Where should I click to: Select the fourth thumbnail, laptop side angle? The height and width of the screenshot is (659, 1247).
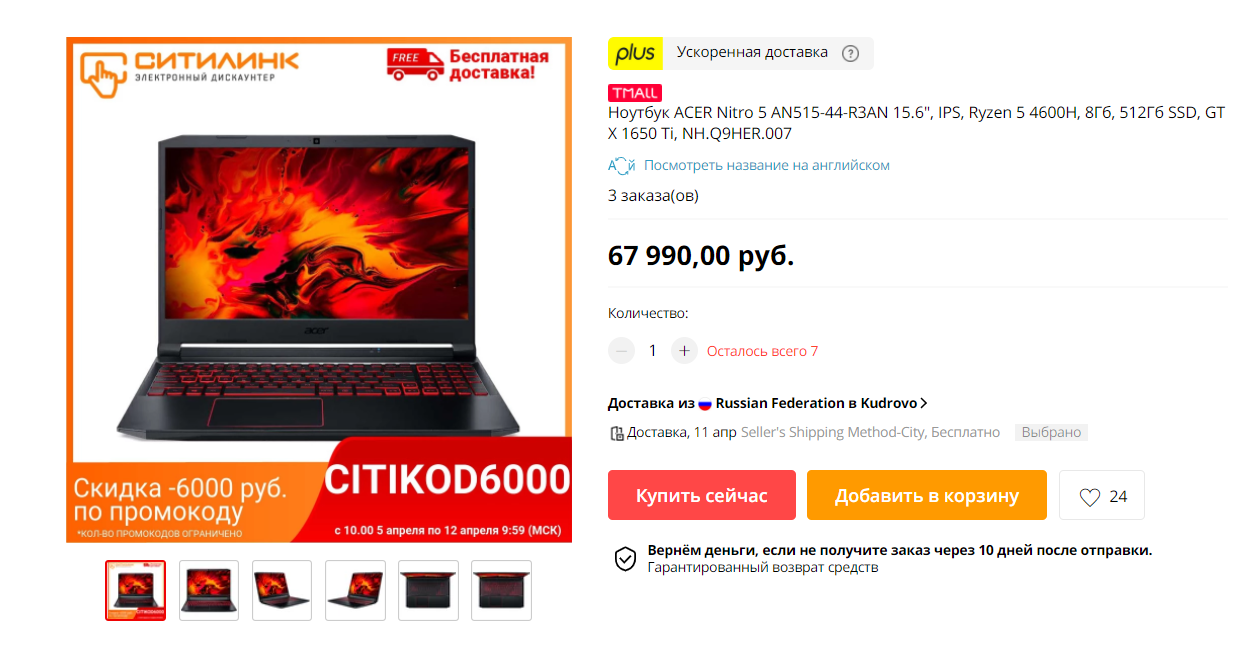pyautogui.click(x=355, y=590)
